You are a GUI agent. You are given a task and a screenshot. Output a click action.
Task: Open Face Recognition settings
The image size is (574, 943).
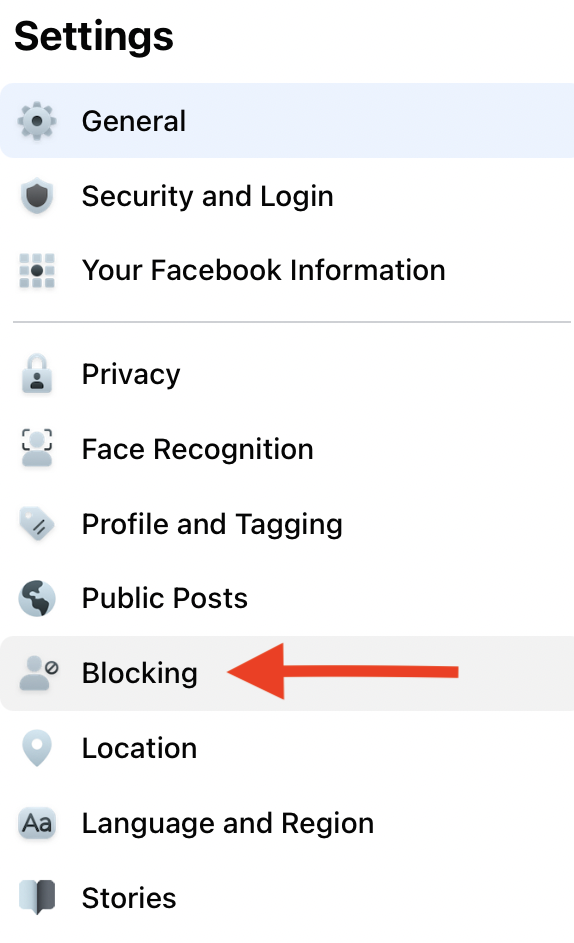[287, 449]
